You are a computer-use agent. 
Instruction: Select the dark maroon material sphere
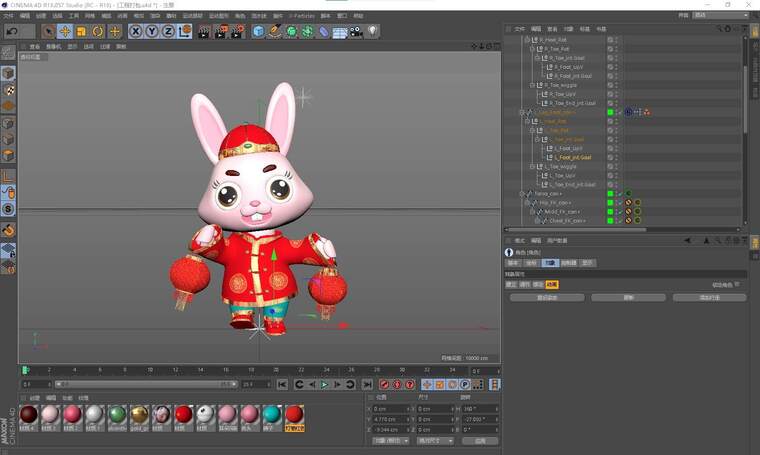click(x=29, y=415)
